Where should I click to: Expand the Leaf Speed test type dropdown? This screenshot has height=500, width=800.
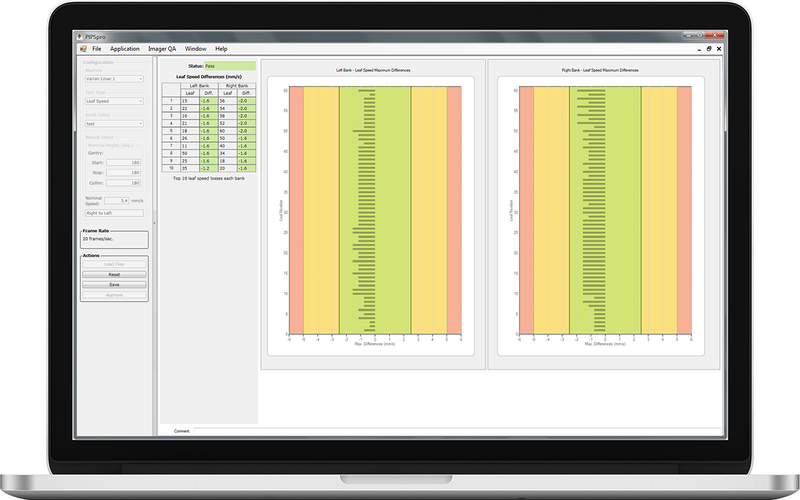113,101
